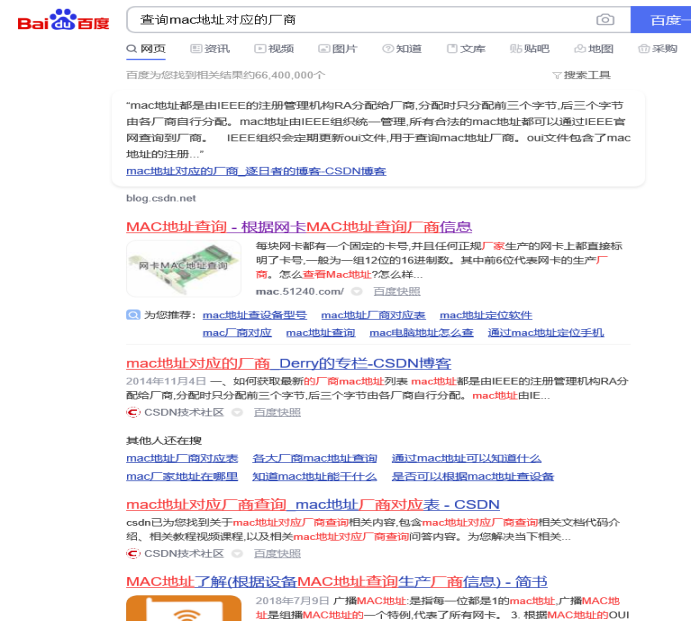Screen dimensions: 692x621
Task: Open related search mac厂家地址在哪里
Action: [x=182, y=476]
